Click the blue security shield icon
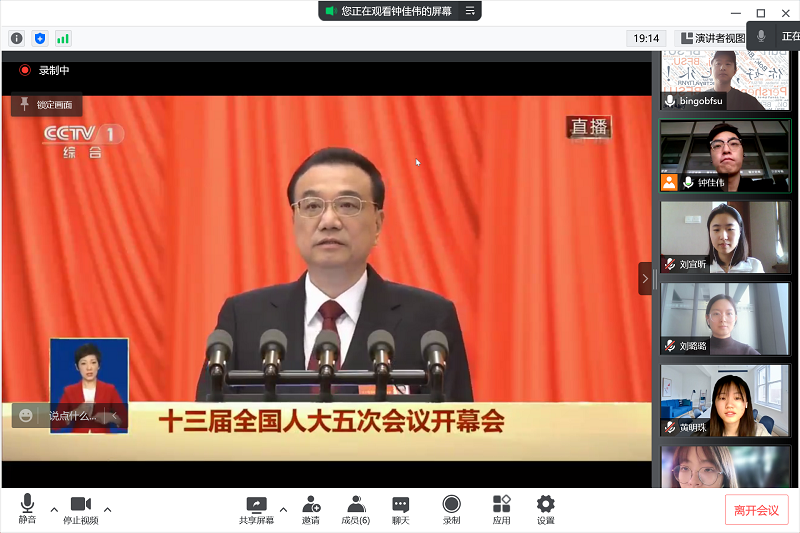Viewport: 800px width, 533px height. [40, 38]
